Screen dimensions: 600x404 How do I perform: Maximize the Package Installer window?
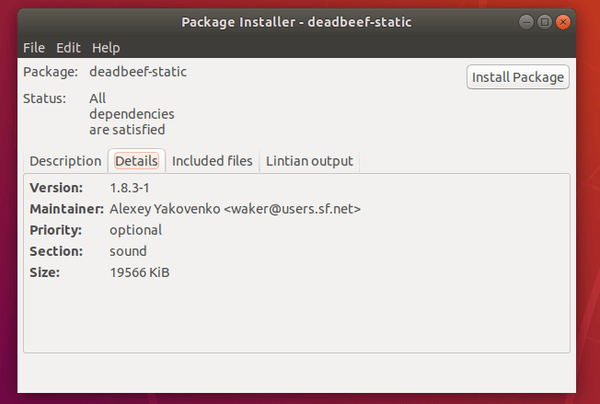[x=545, y=22]
